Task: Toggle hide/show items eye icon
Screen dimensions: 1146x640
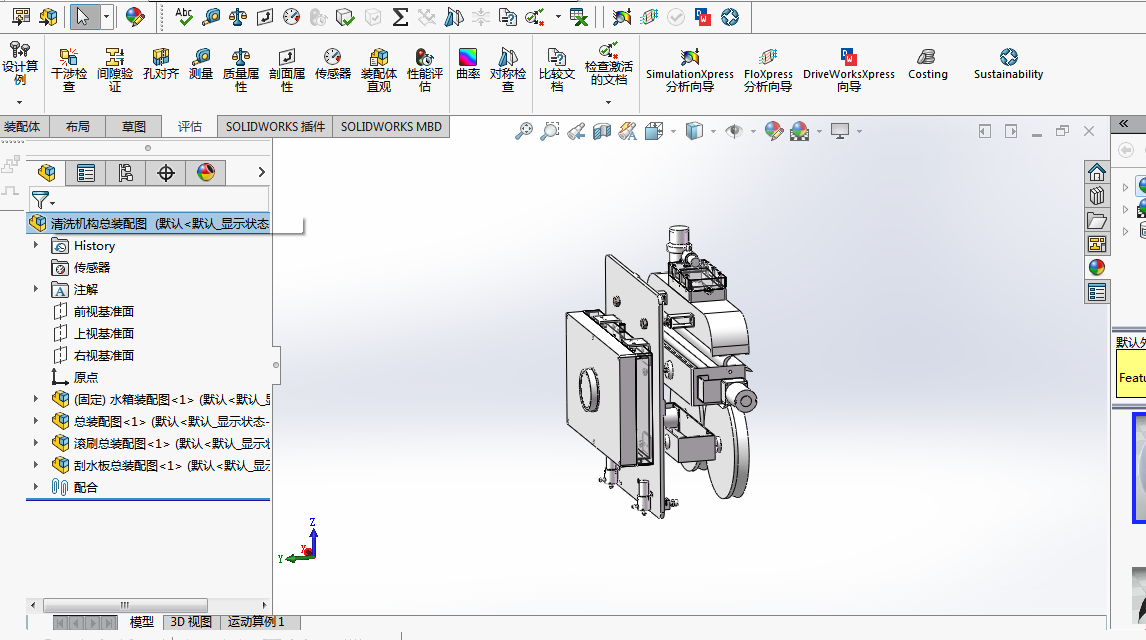Action: tap(735, 131)
